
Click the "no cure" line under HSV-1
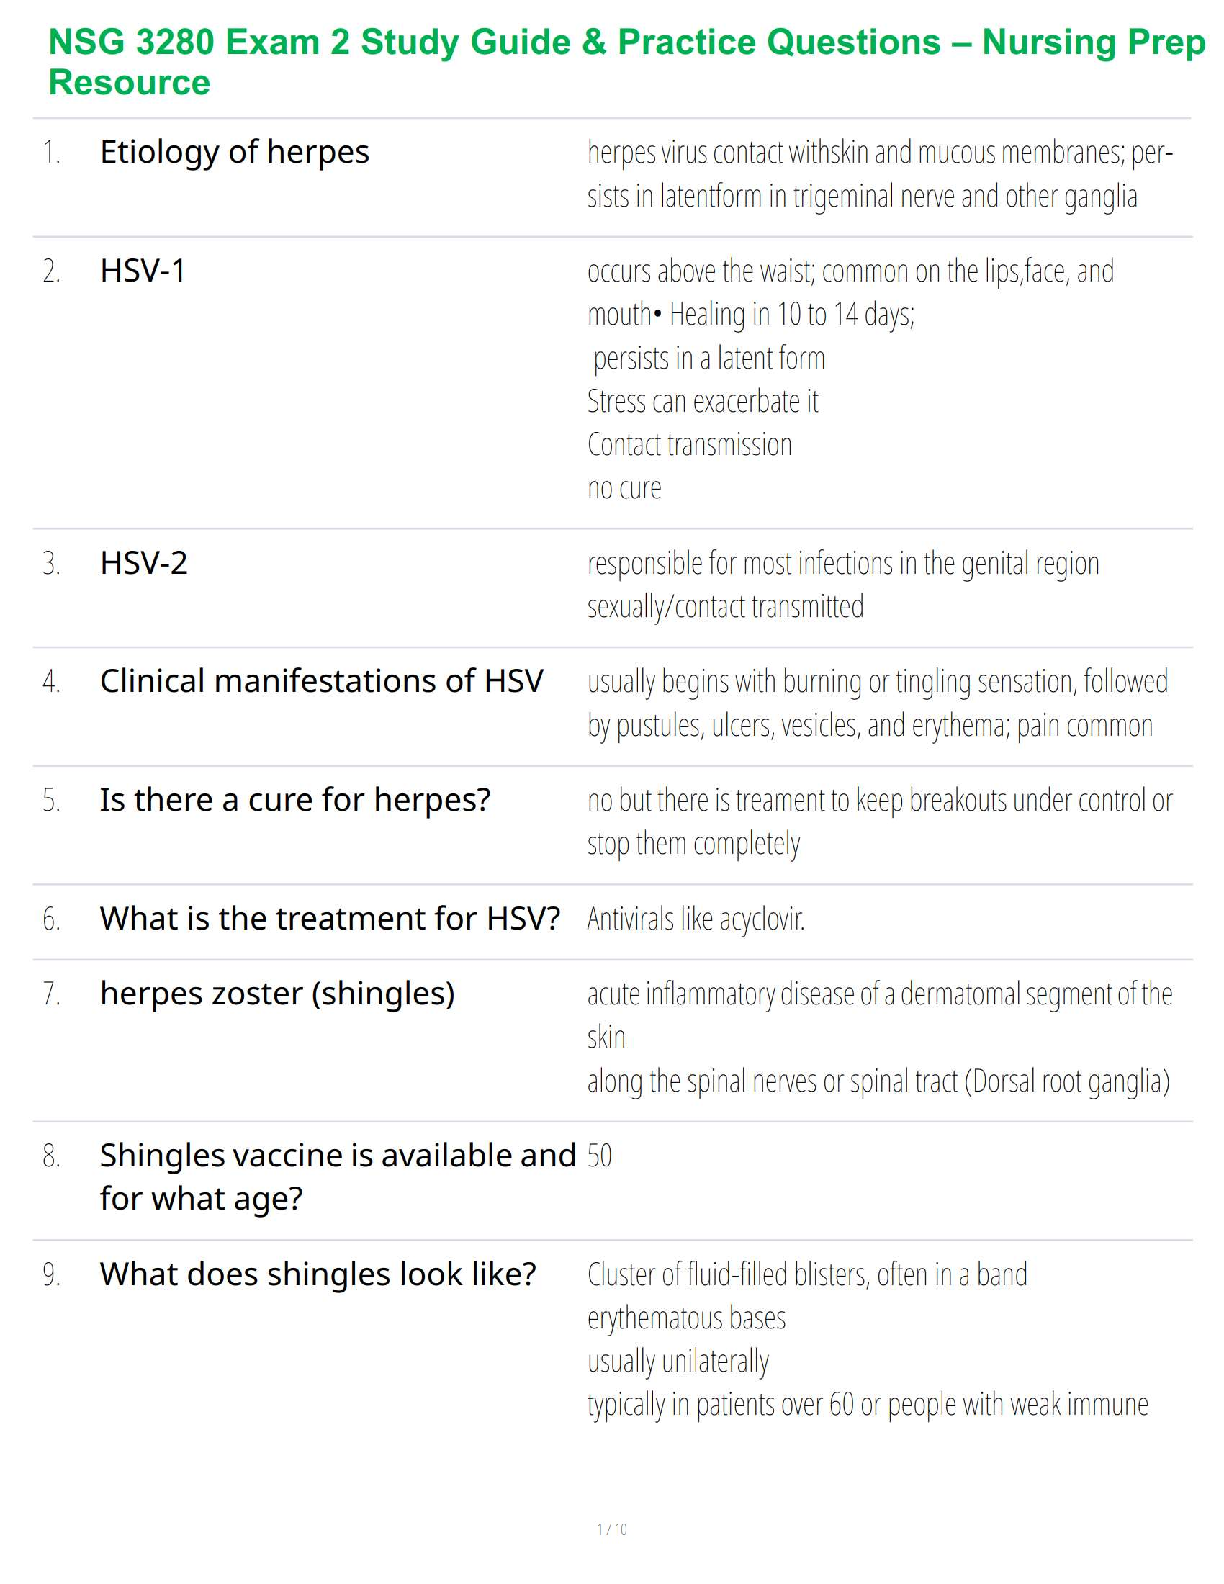624,488
